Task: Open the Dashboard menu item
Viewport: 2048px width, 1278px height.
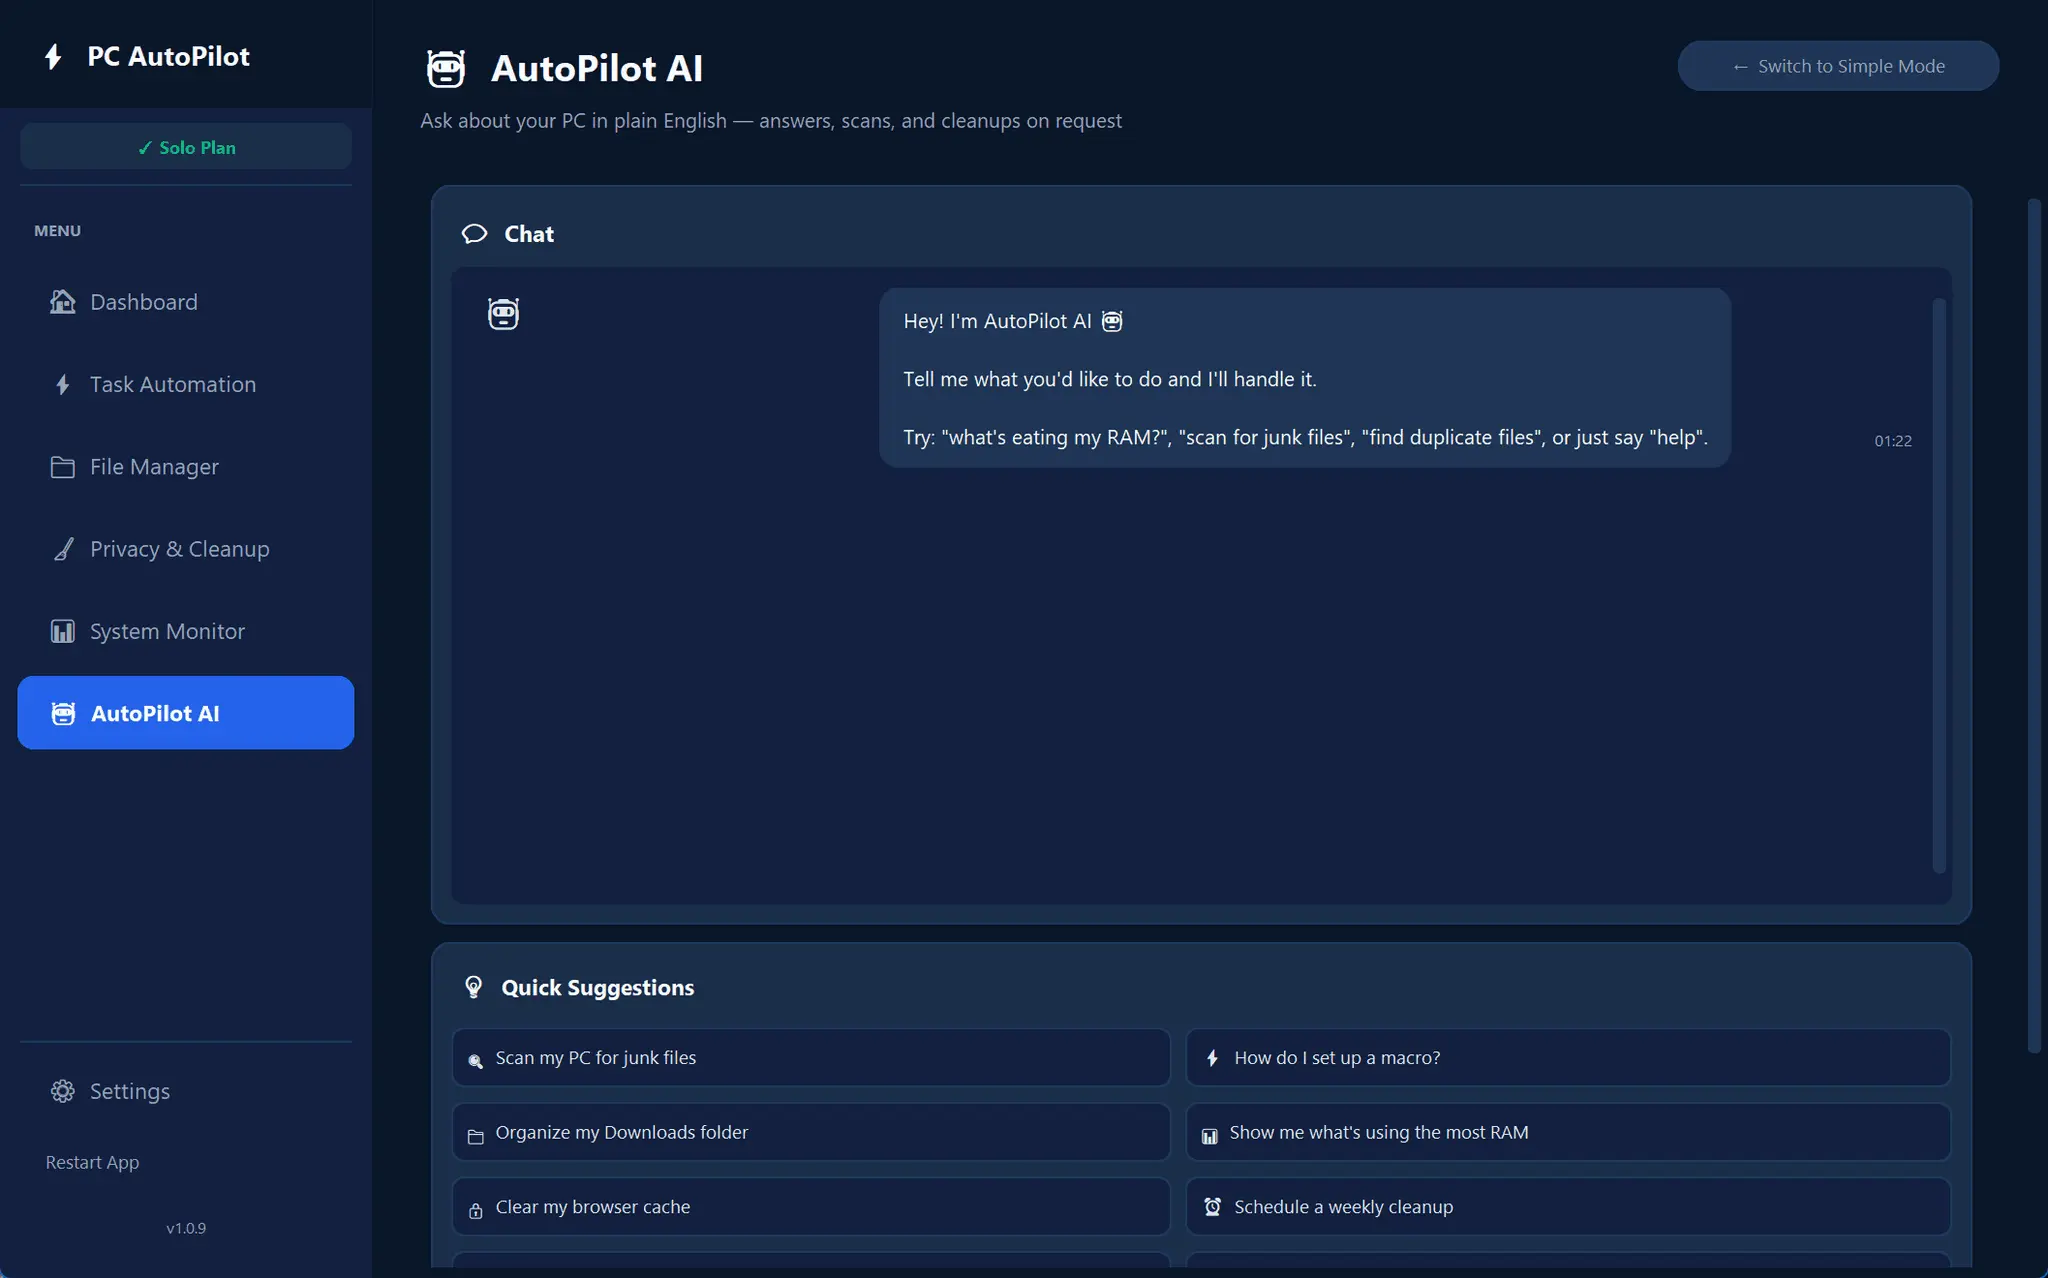Action: pyautogui.click(x=186, y=302)
